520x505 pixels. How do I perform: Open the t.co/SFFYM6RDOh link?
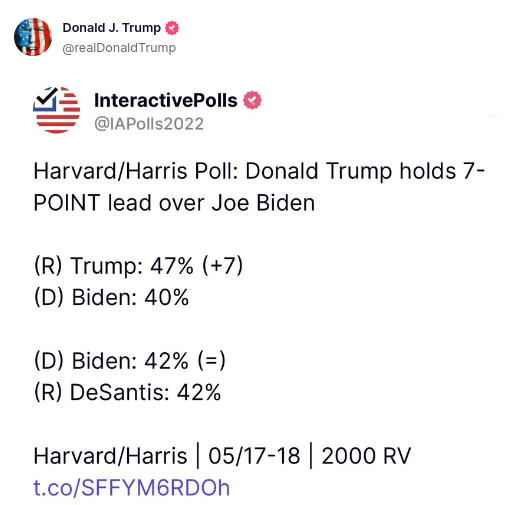[132, 488]
